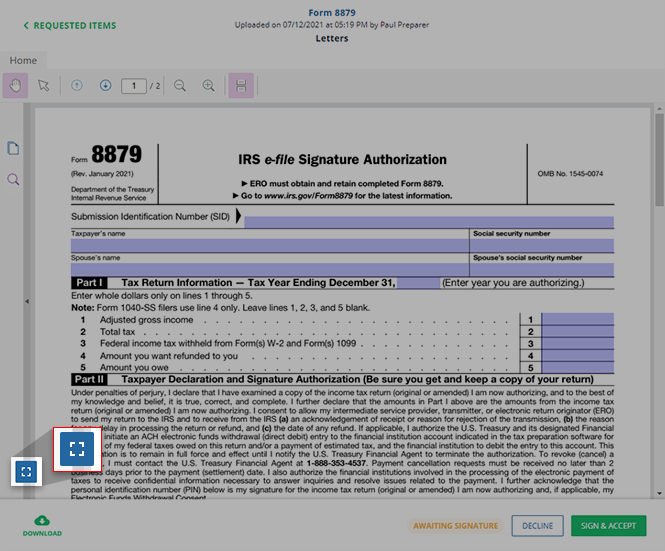Open the Home tab
Viewport: 665px width, 551px height.
(x=23, y=60)
